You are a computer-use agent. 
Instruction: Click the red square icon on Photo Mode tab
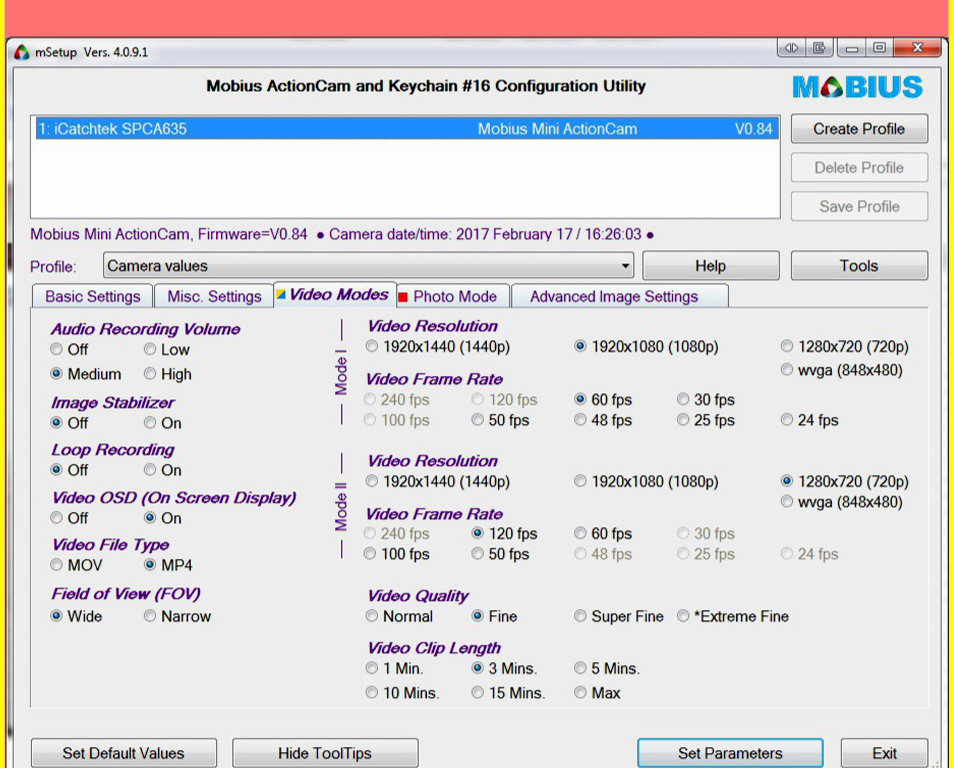point(403,297)
